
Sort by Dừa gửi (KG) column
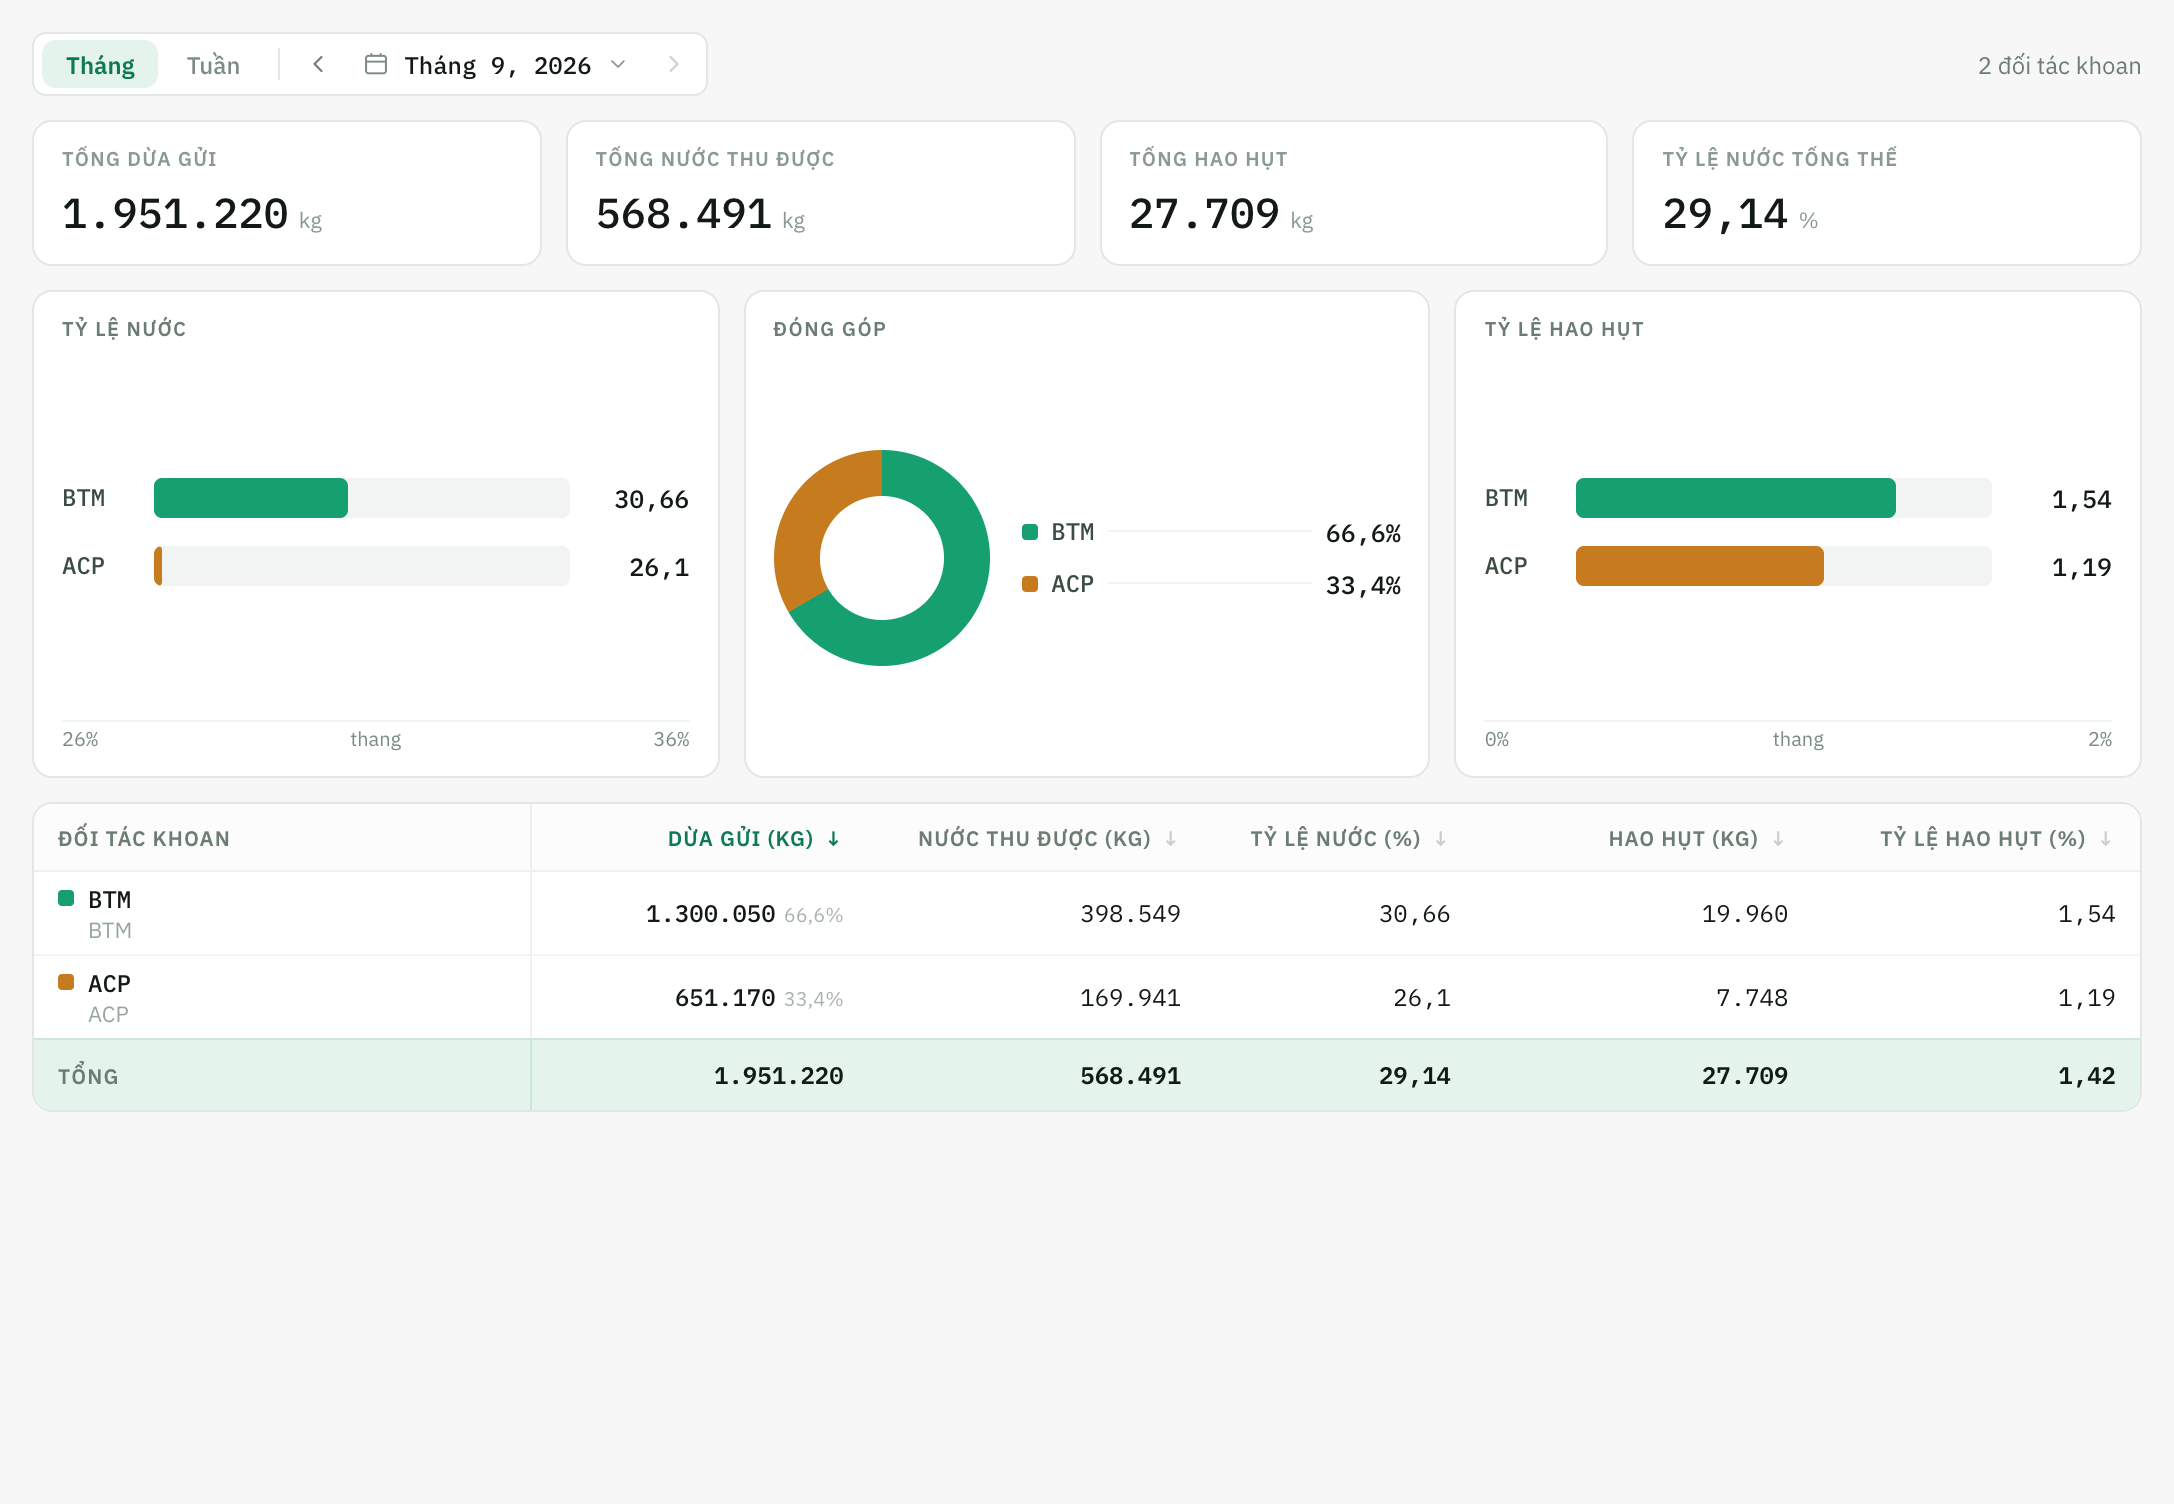pos(754,839)
